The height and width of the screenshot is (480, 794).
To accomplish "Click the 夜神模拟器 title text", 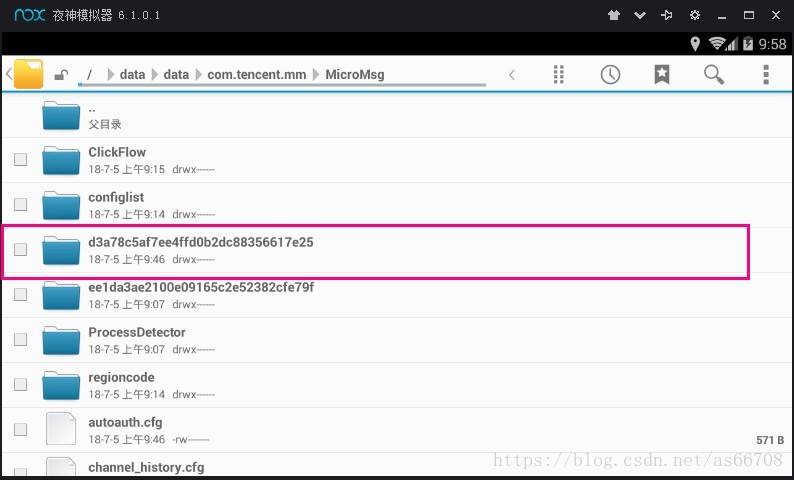I will 82,15.
